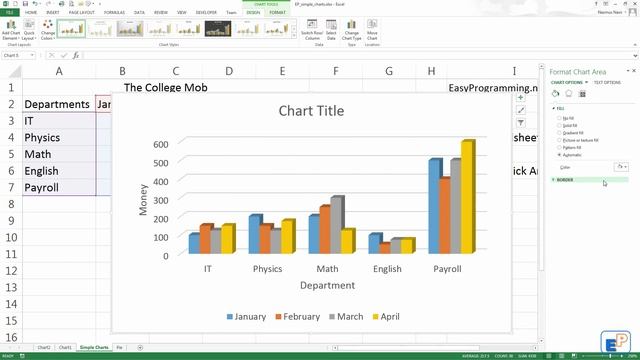The width and height of the screenshot is (640, 360).
Task: Select column header A
Action: coord(59,71)
